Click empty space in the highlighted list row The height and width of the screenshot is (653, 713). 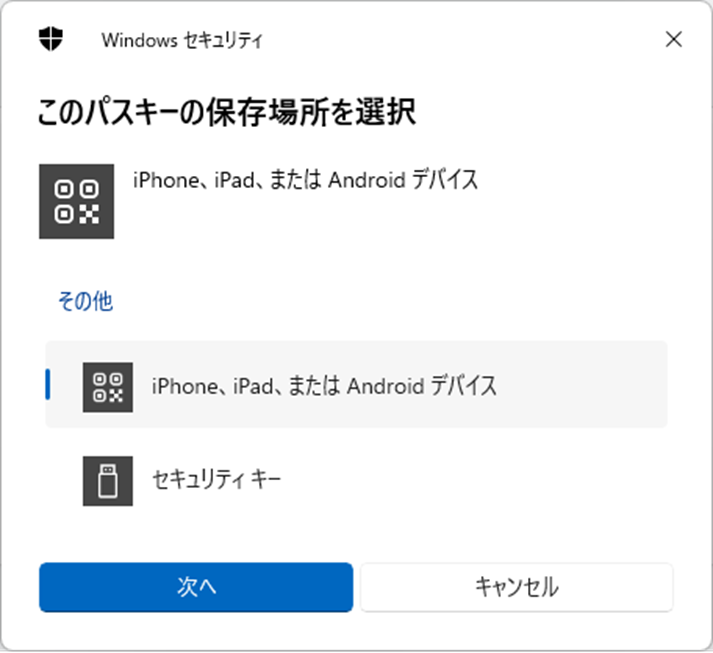point(582,384)
